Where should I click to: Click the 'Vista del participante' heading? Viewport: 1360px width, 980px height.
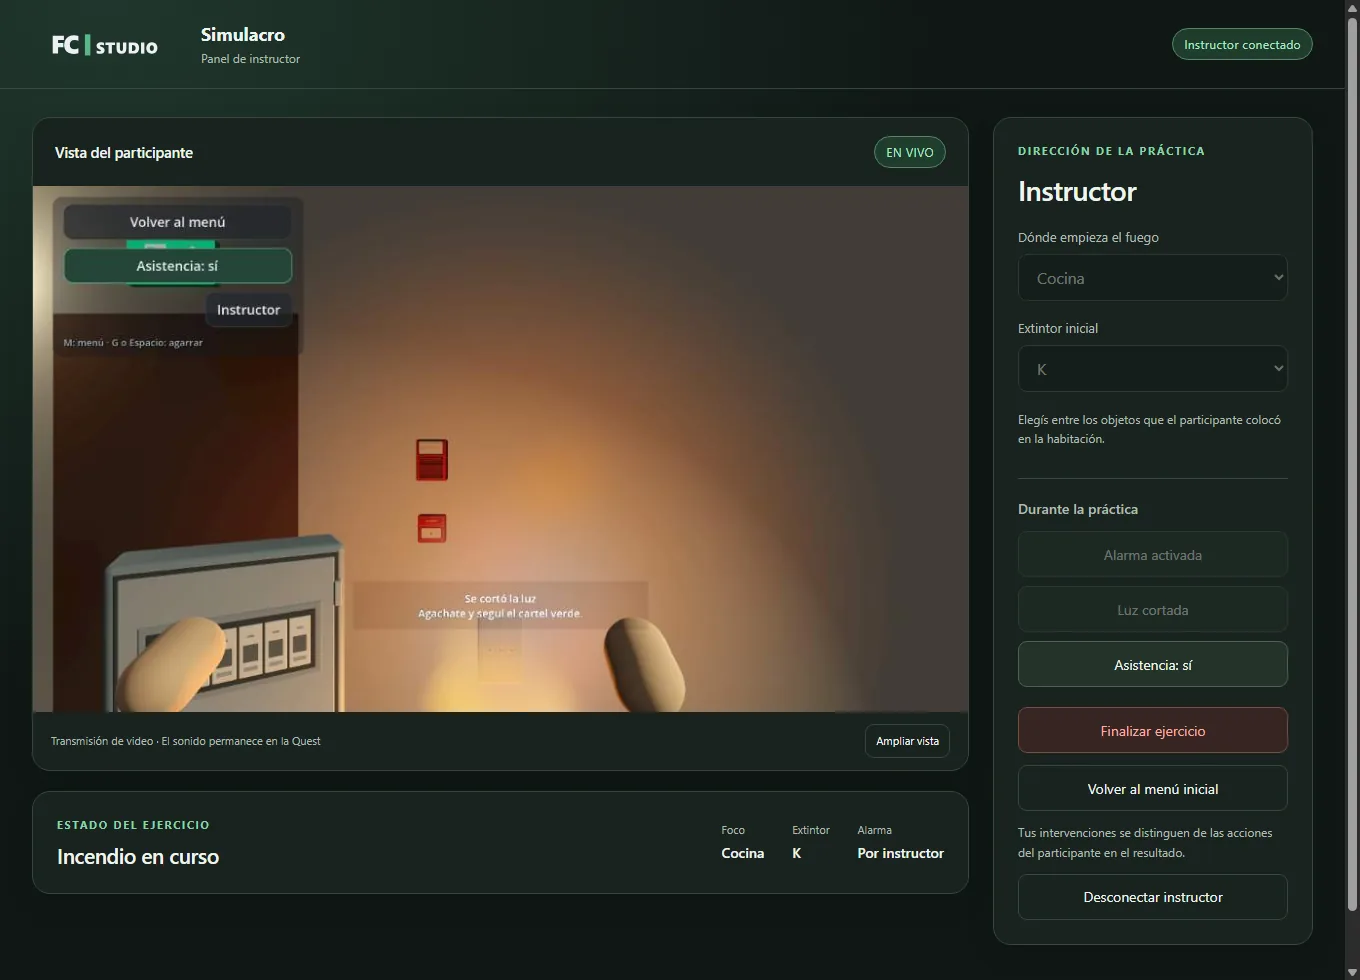pyautogui.click(x=124, y=153)
